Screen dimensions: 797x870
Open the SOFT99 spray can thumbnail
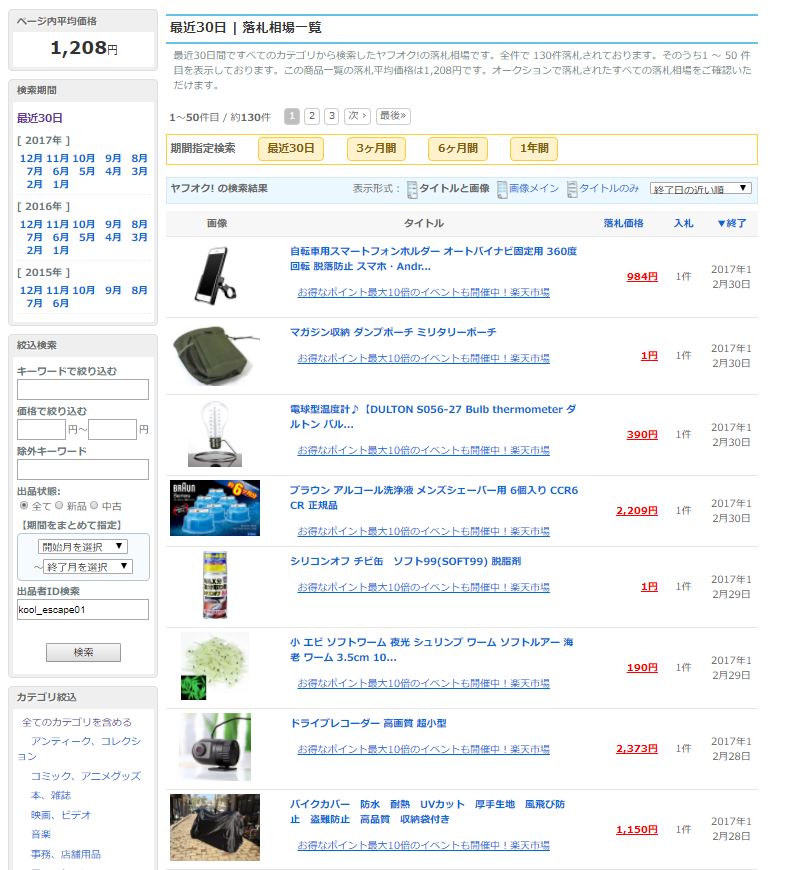point(215,585)
